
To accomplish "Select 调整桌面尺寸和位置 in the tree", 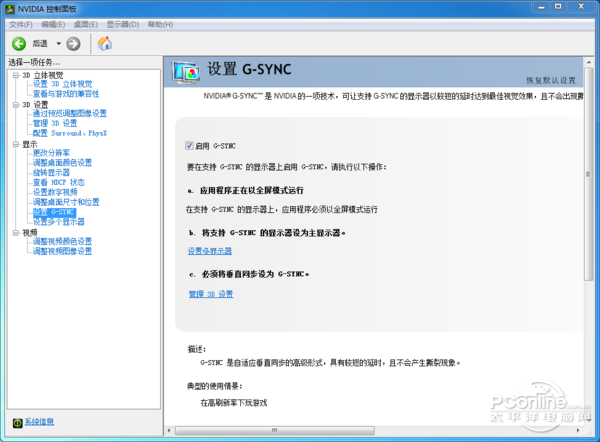I will coord(66,202).
